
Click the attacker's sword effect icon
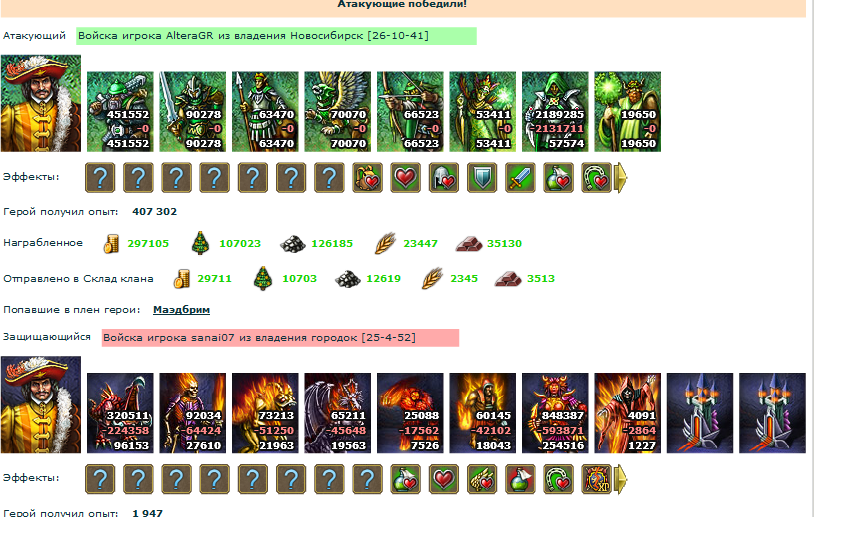click(520, 177)
